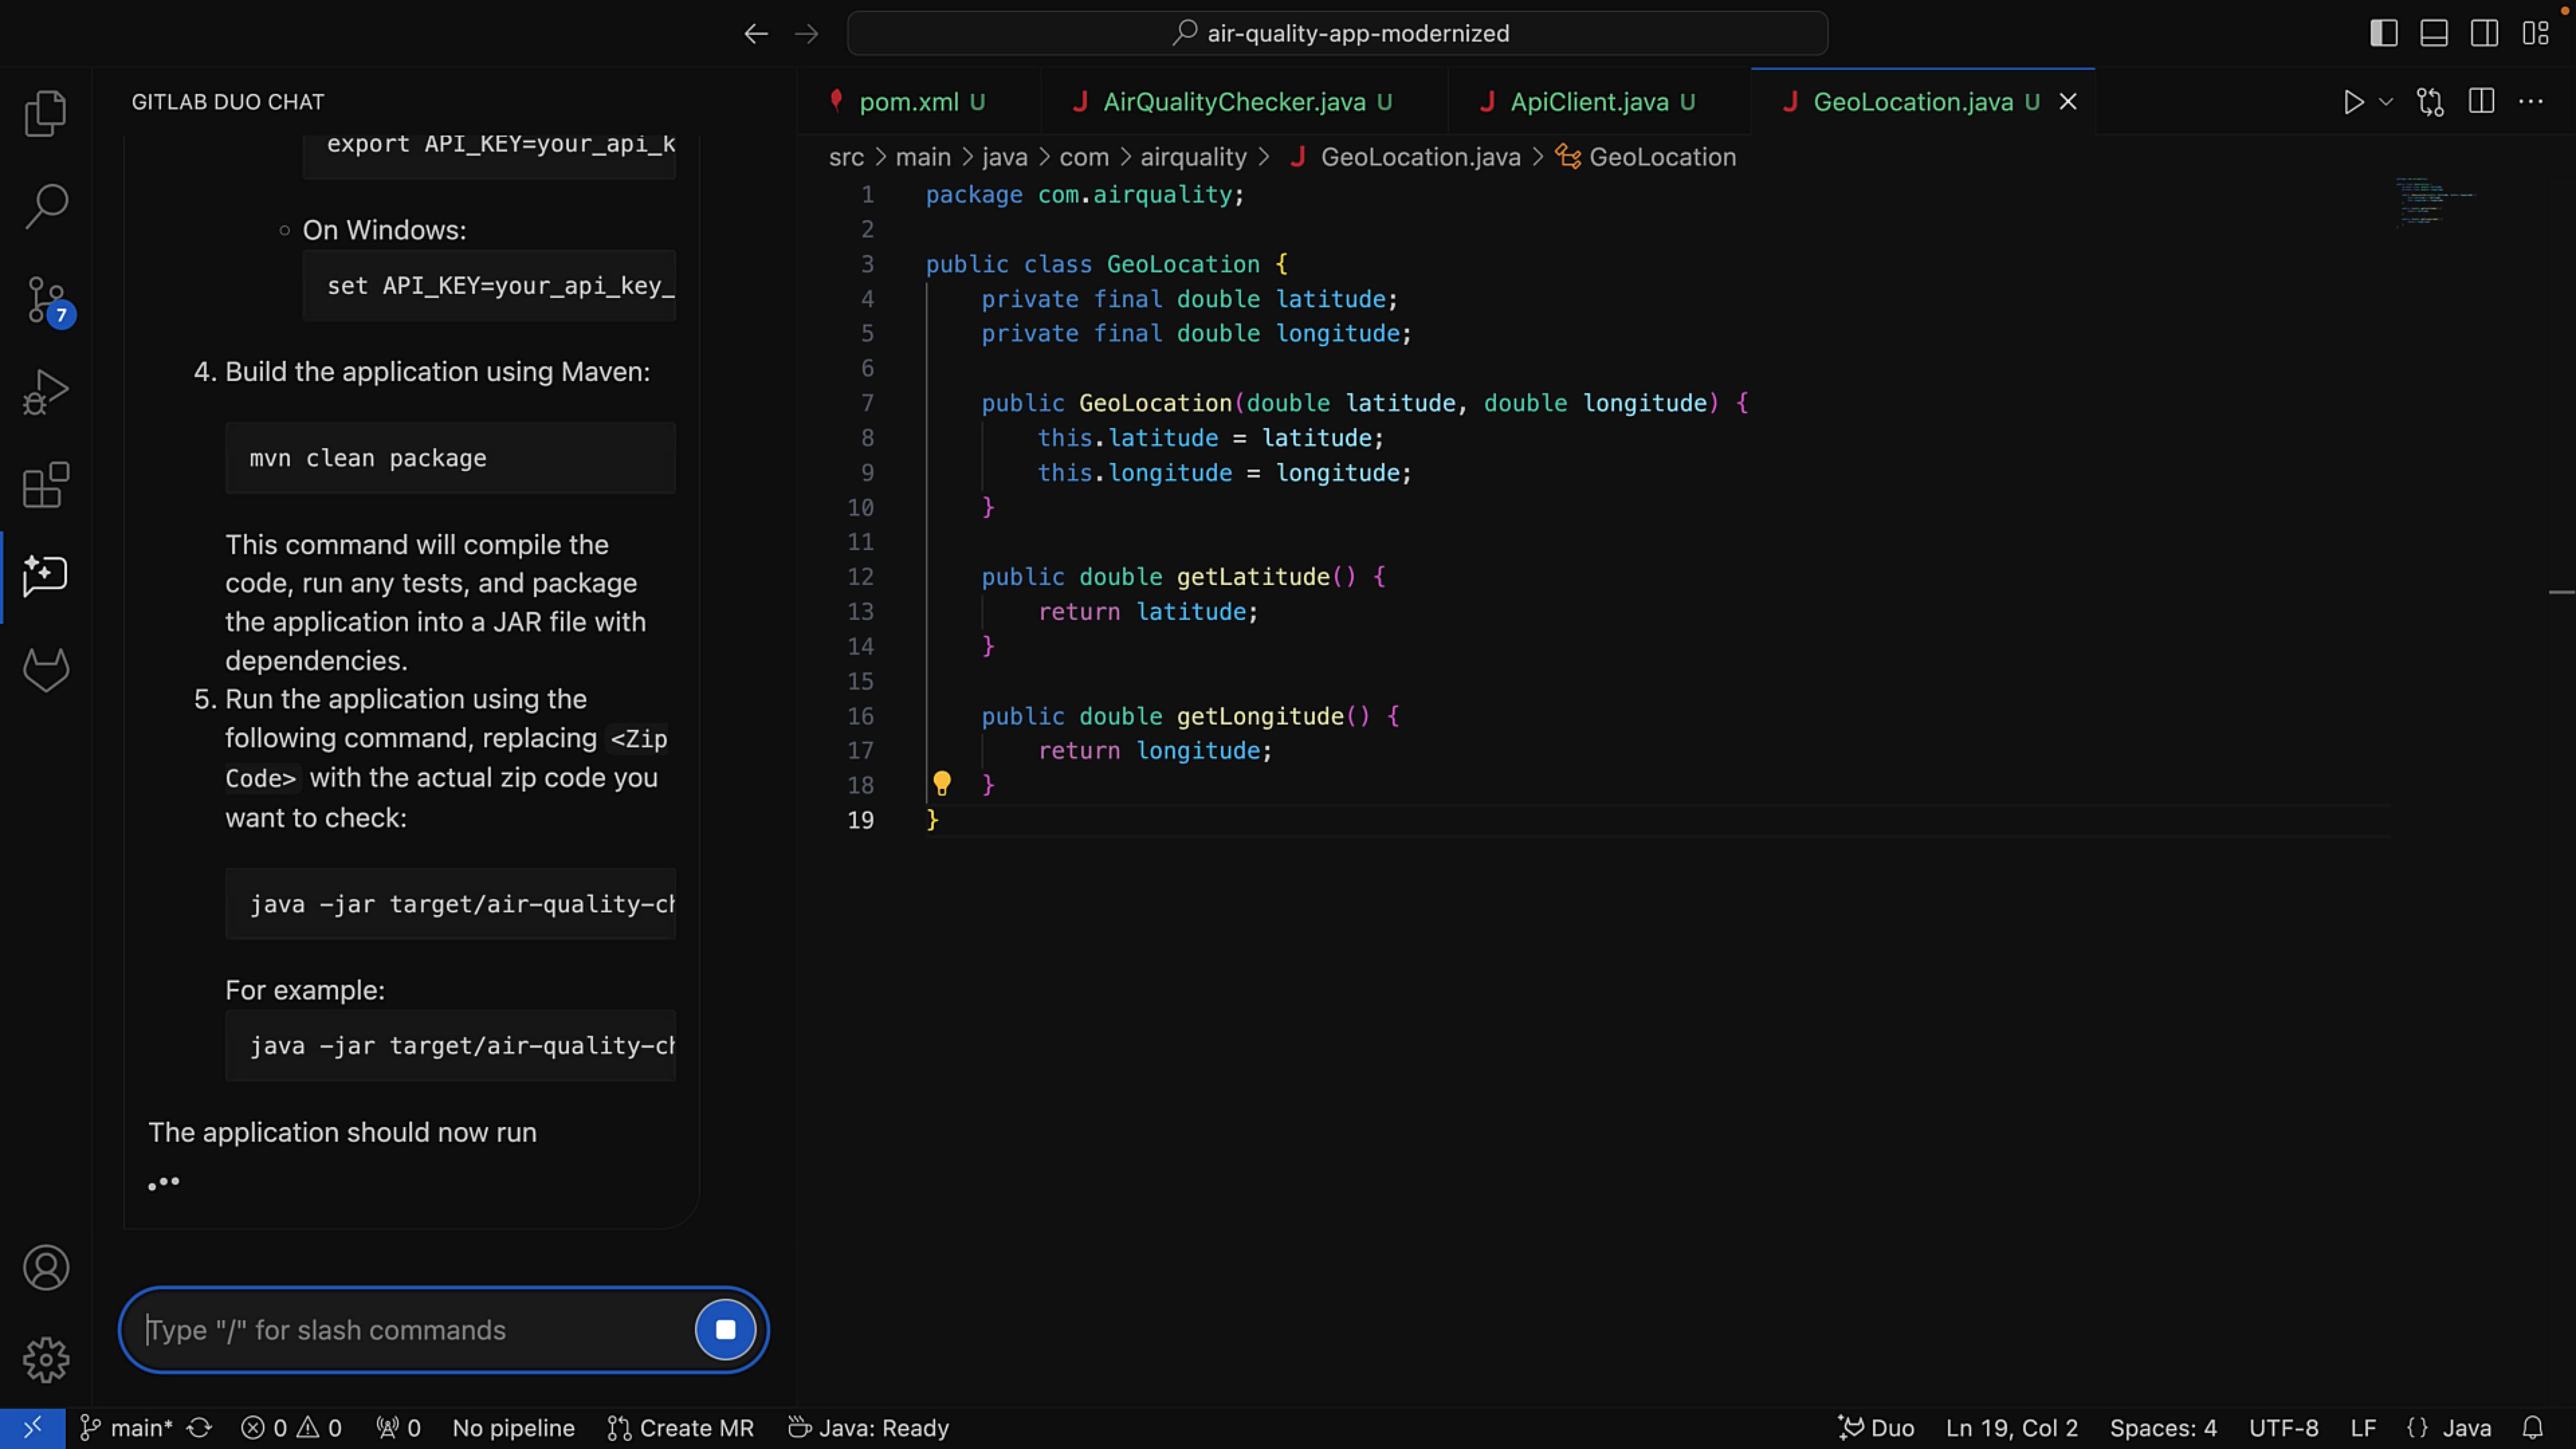Split the editor to the right

(2481, 102)
